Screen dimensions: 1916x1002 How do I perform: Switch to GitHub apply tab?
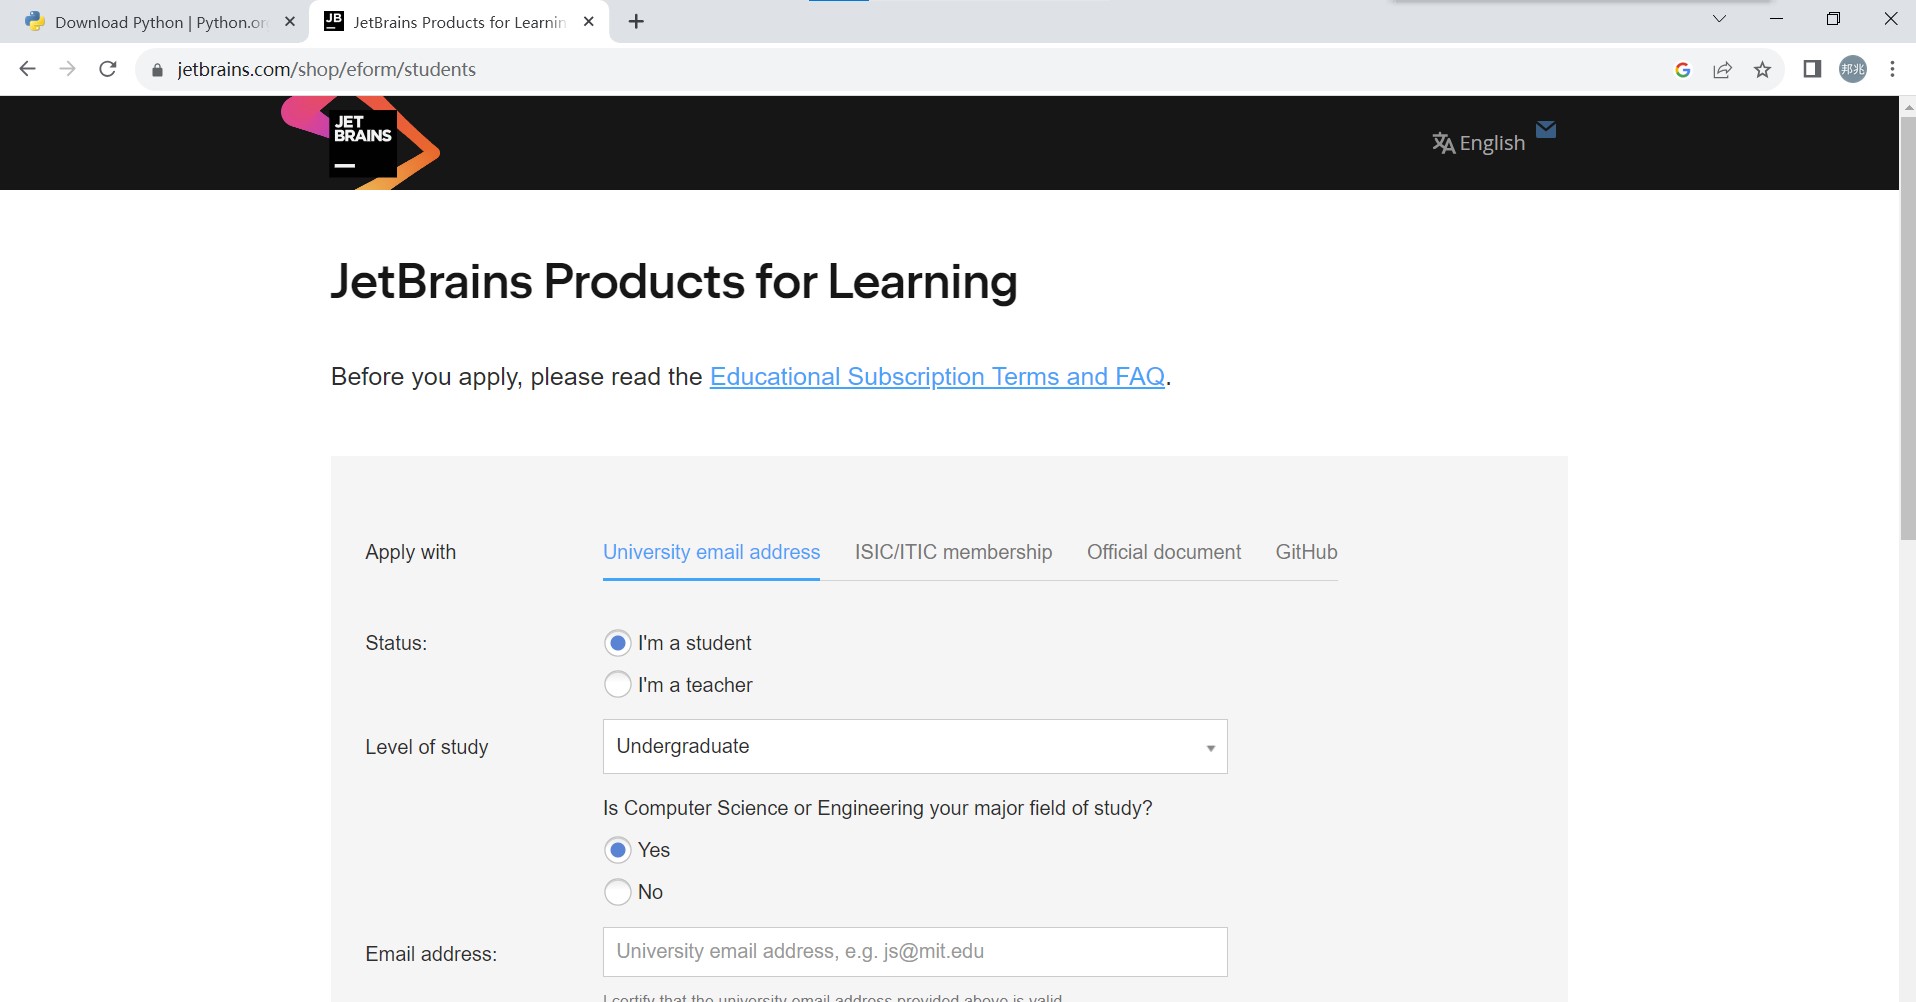pyautogui.click(x=1306, y=552)
